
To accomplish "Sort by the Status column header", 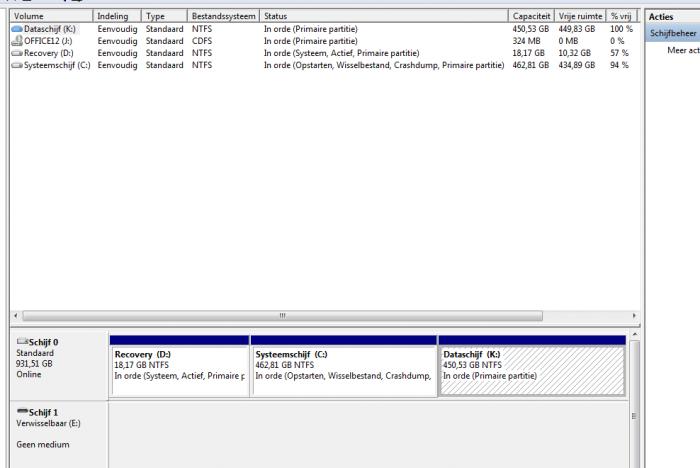I will click(x=384, y=16).
